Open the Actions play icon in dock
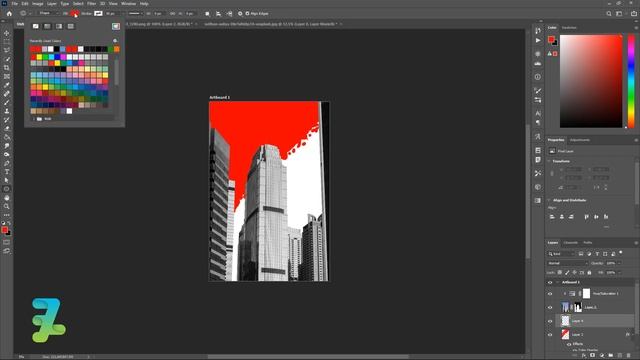 pyautogui.click(x=538, y=40)
